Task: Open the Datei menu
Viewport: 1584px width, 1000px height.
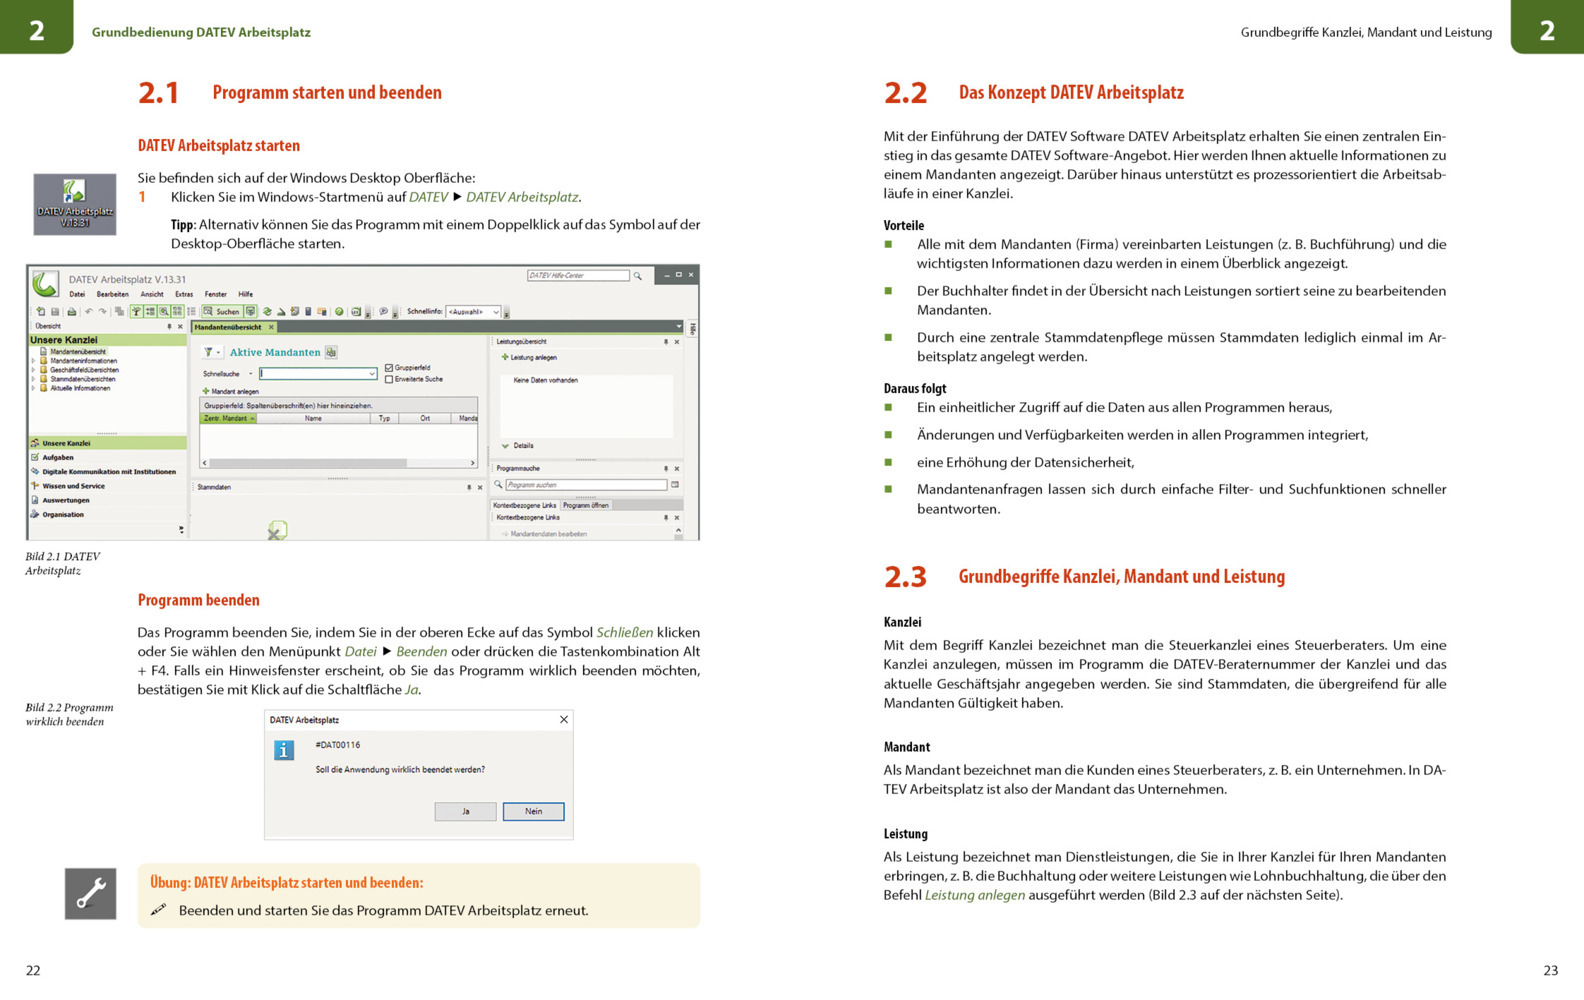Action: tap(77, 295)
